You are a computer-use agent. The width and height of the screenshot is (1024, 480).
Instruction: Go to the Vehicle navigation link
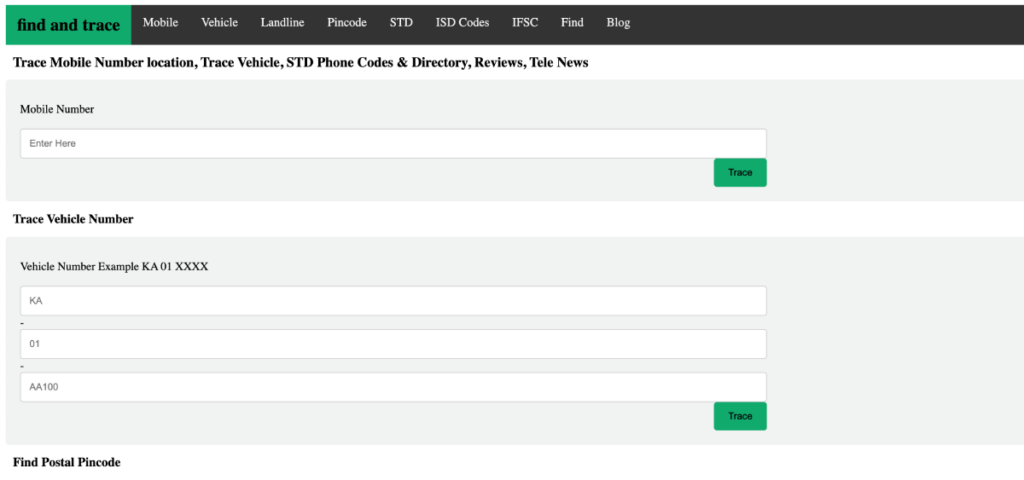219,23
